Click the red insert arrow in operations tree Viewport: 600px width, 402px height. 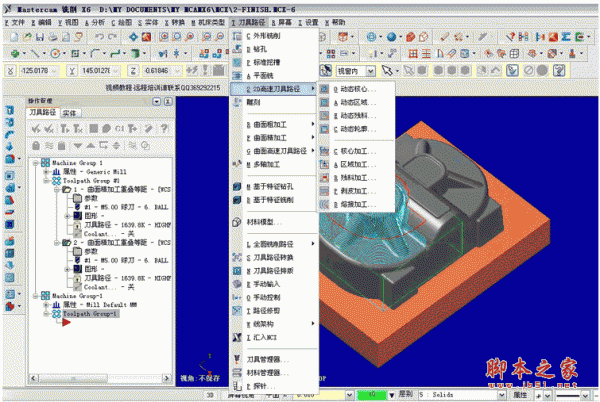pos(66,322)
